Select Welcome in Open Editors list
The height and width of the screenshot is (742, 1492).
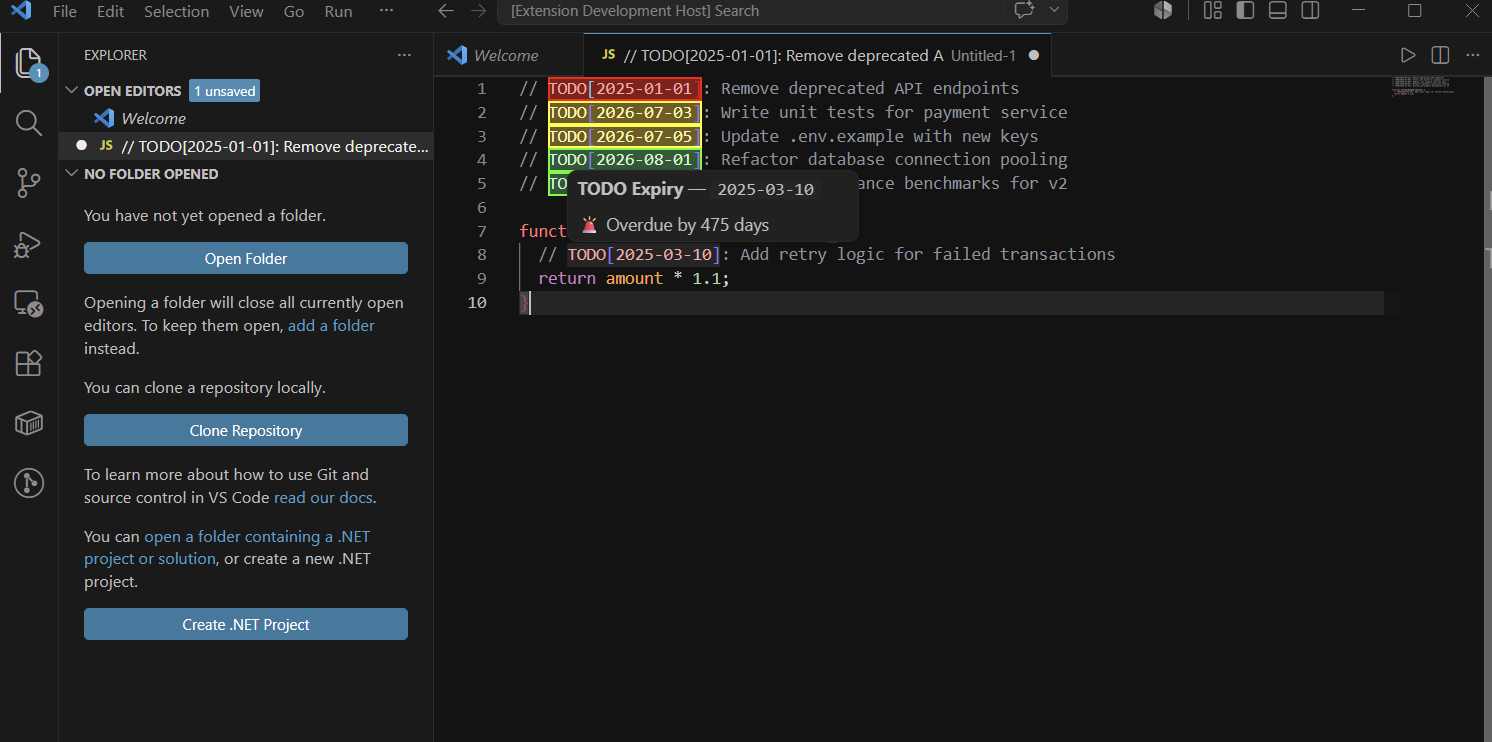click(x=246, y=118)
